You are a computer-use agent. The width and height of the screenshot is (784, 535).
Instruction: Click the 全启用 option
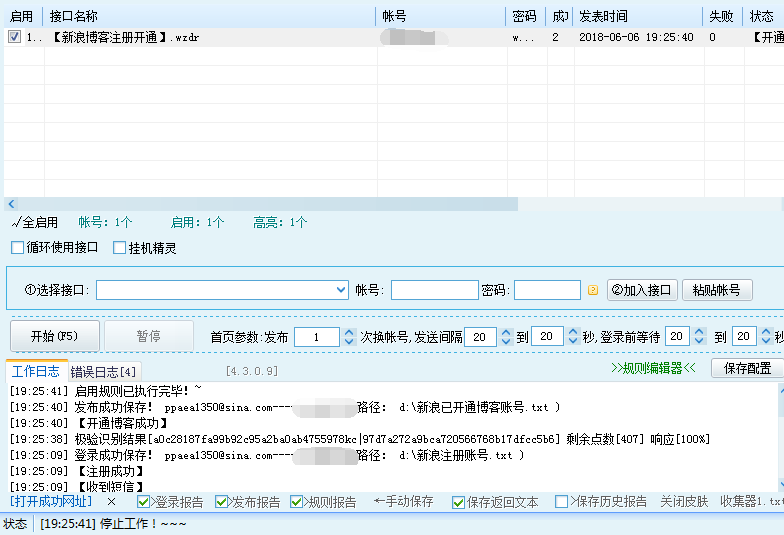(35, 222)
